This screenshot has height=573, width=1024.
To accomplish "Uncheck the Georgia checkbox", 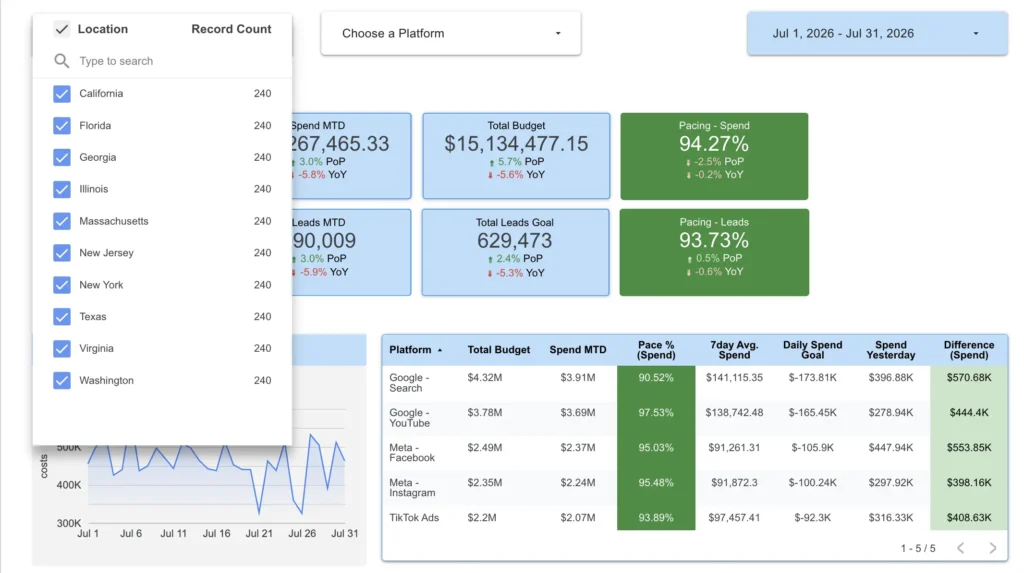I will pyautogui.click(x=62, y=157).
